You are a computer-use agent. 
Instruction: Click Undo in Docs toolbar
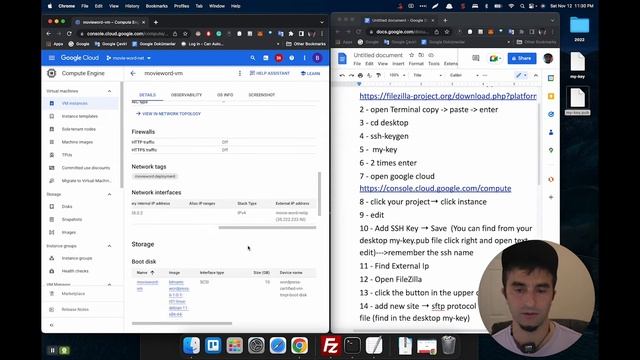pos(342,75)
